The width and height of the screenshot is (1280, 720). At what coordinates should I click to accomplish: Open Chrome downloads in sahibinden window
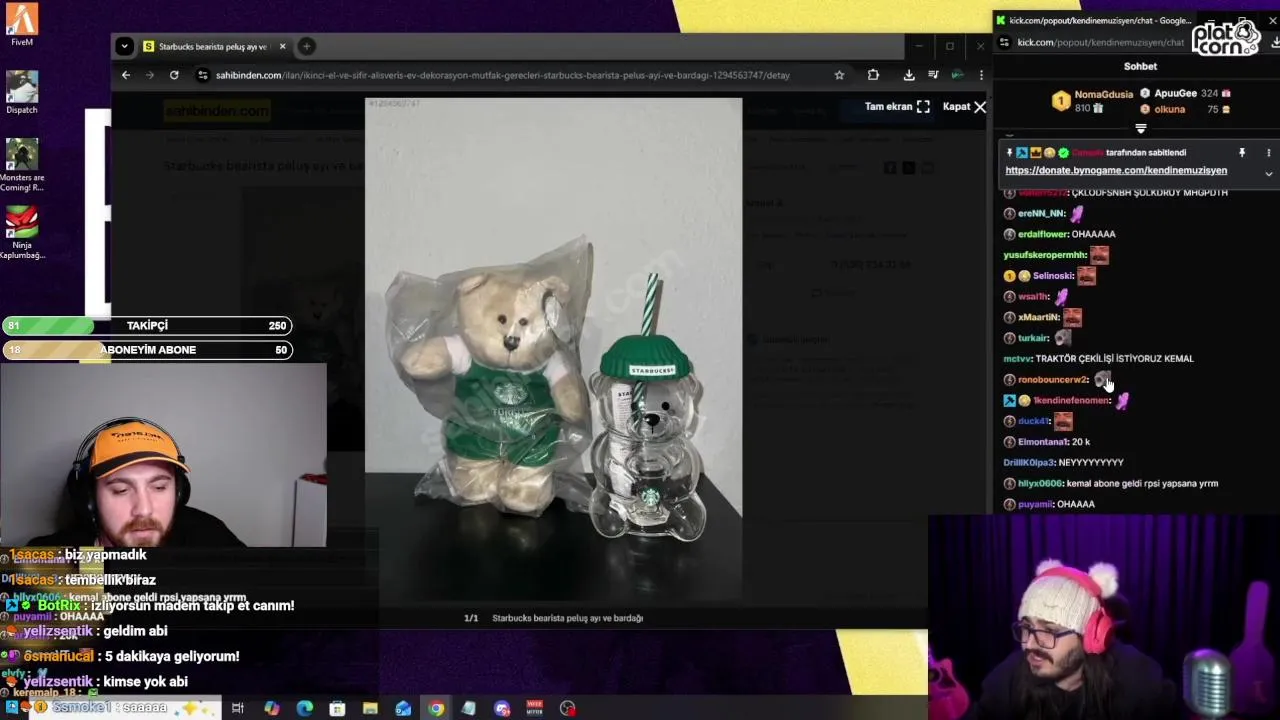click(909, 75)
